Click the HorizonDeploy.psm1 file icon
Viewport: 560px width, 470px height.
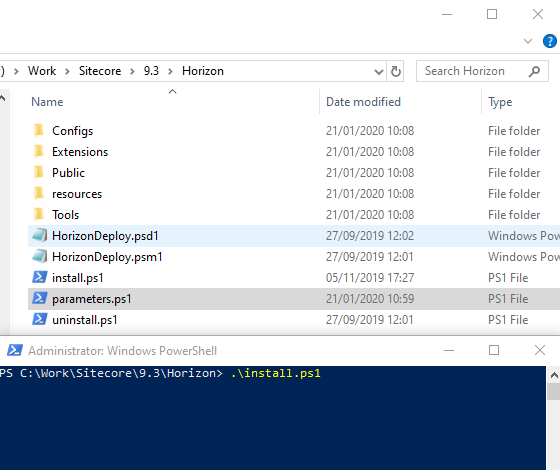click(39, 256)
